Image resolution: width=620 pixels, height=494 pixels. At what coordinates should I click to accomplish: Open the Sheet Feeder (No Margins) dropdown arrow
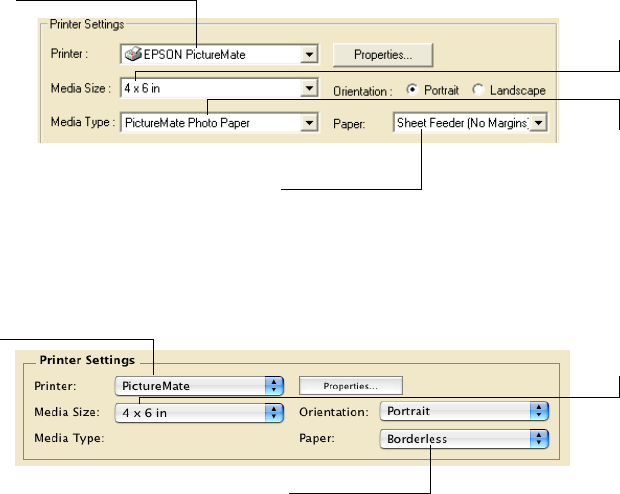pyautogui.click(x=538, y=123)
